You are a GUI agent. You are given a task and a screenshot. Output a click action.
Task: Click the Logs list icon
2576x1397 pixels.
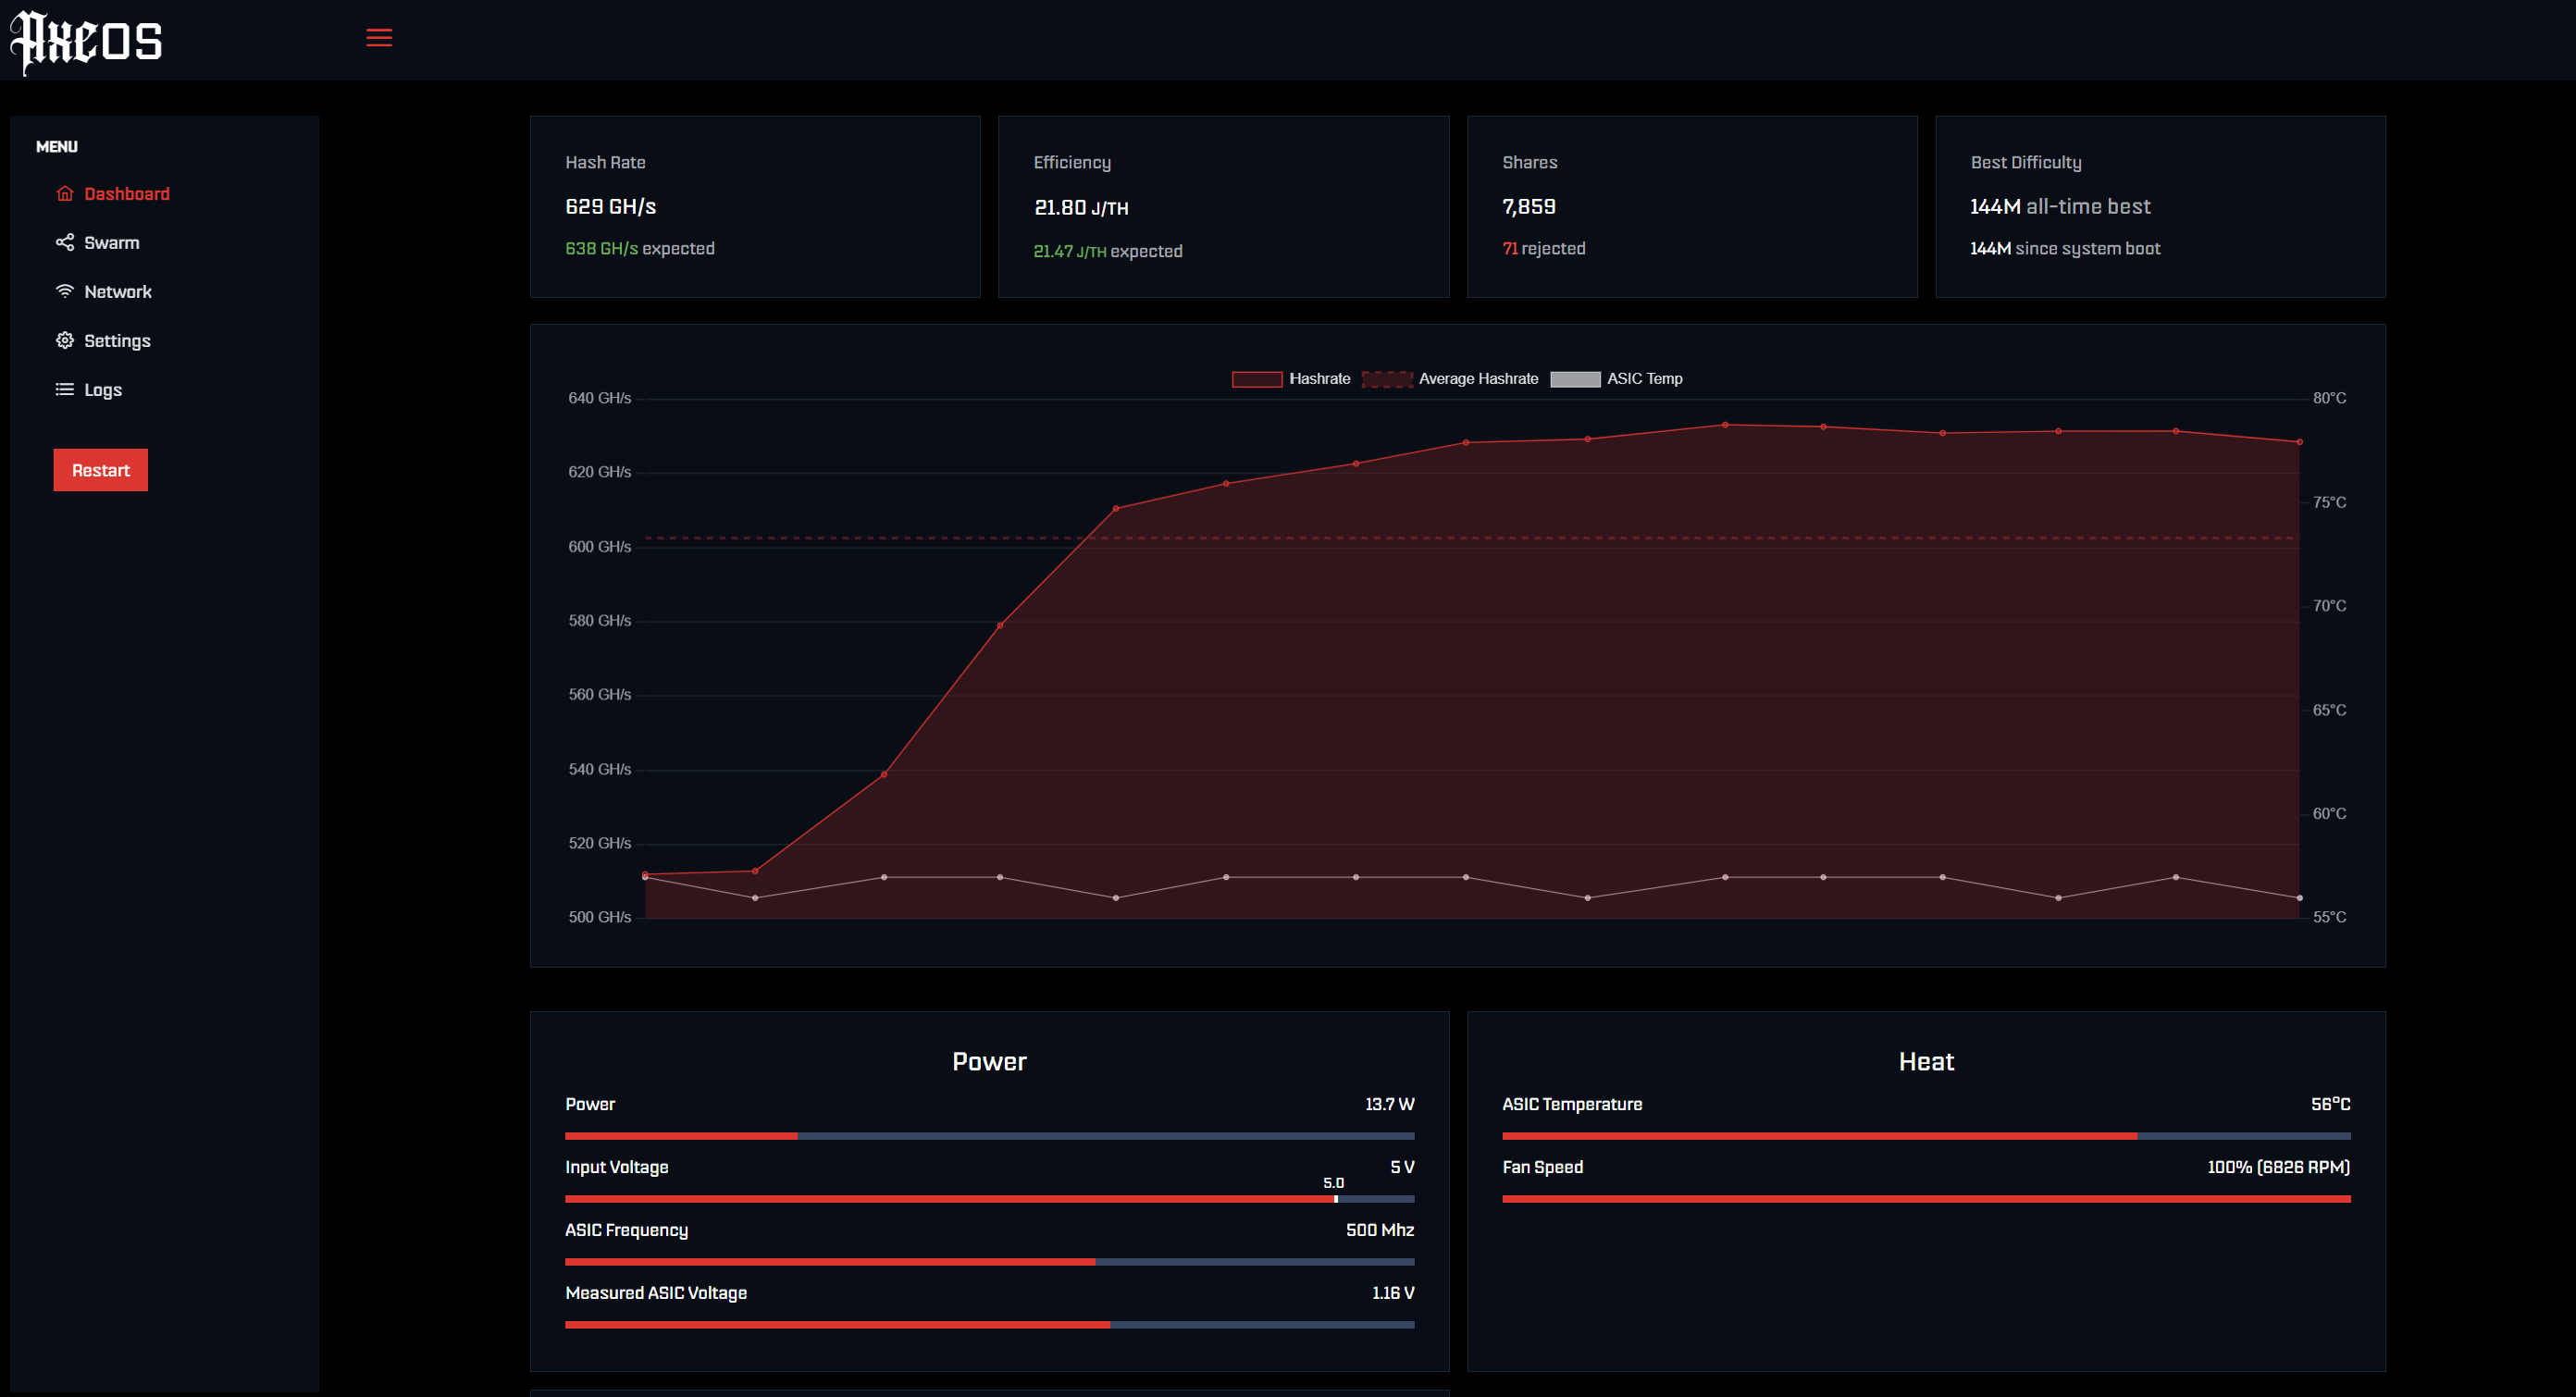(x=65, y=390)
